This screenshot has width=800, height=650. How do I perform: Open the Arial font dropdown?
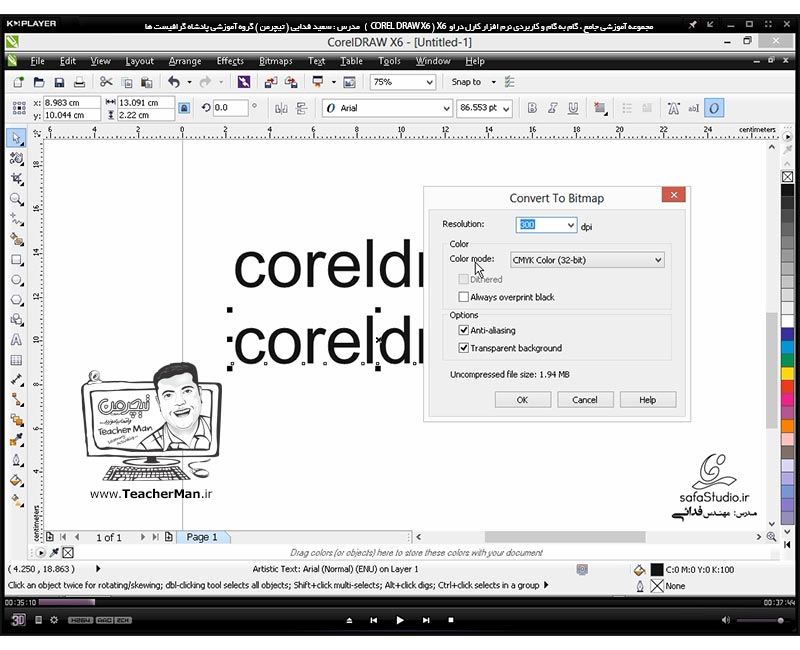point(446,108)
